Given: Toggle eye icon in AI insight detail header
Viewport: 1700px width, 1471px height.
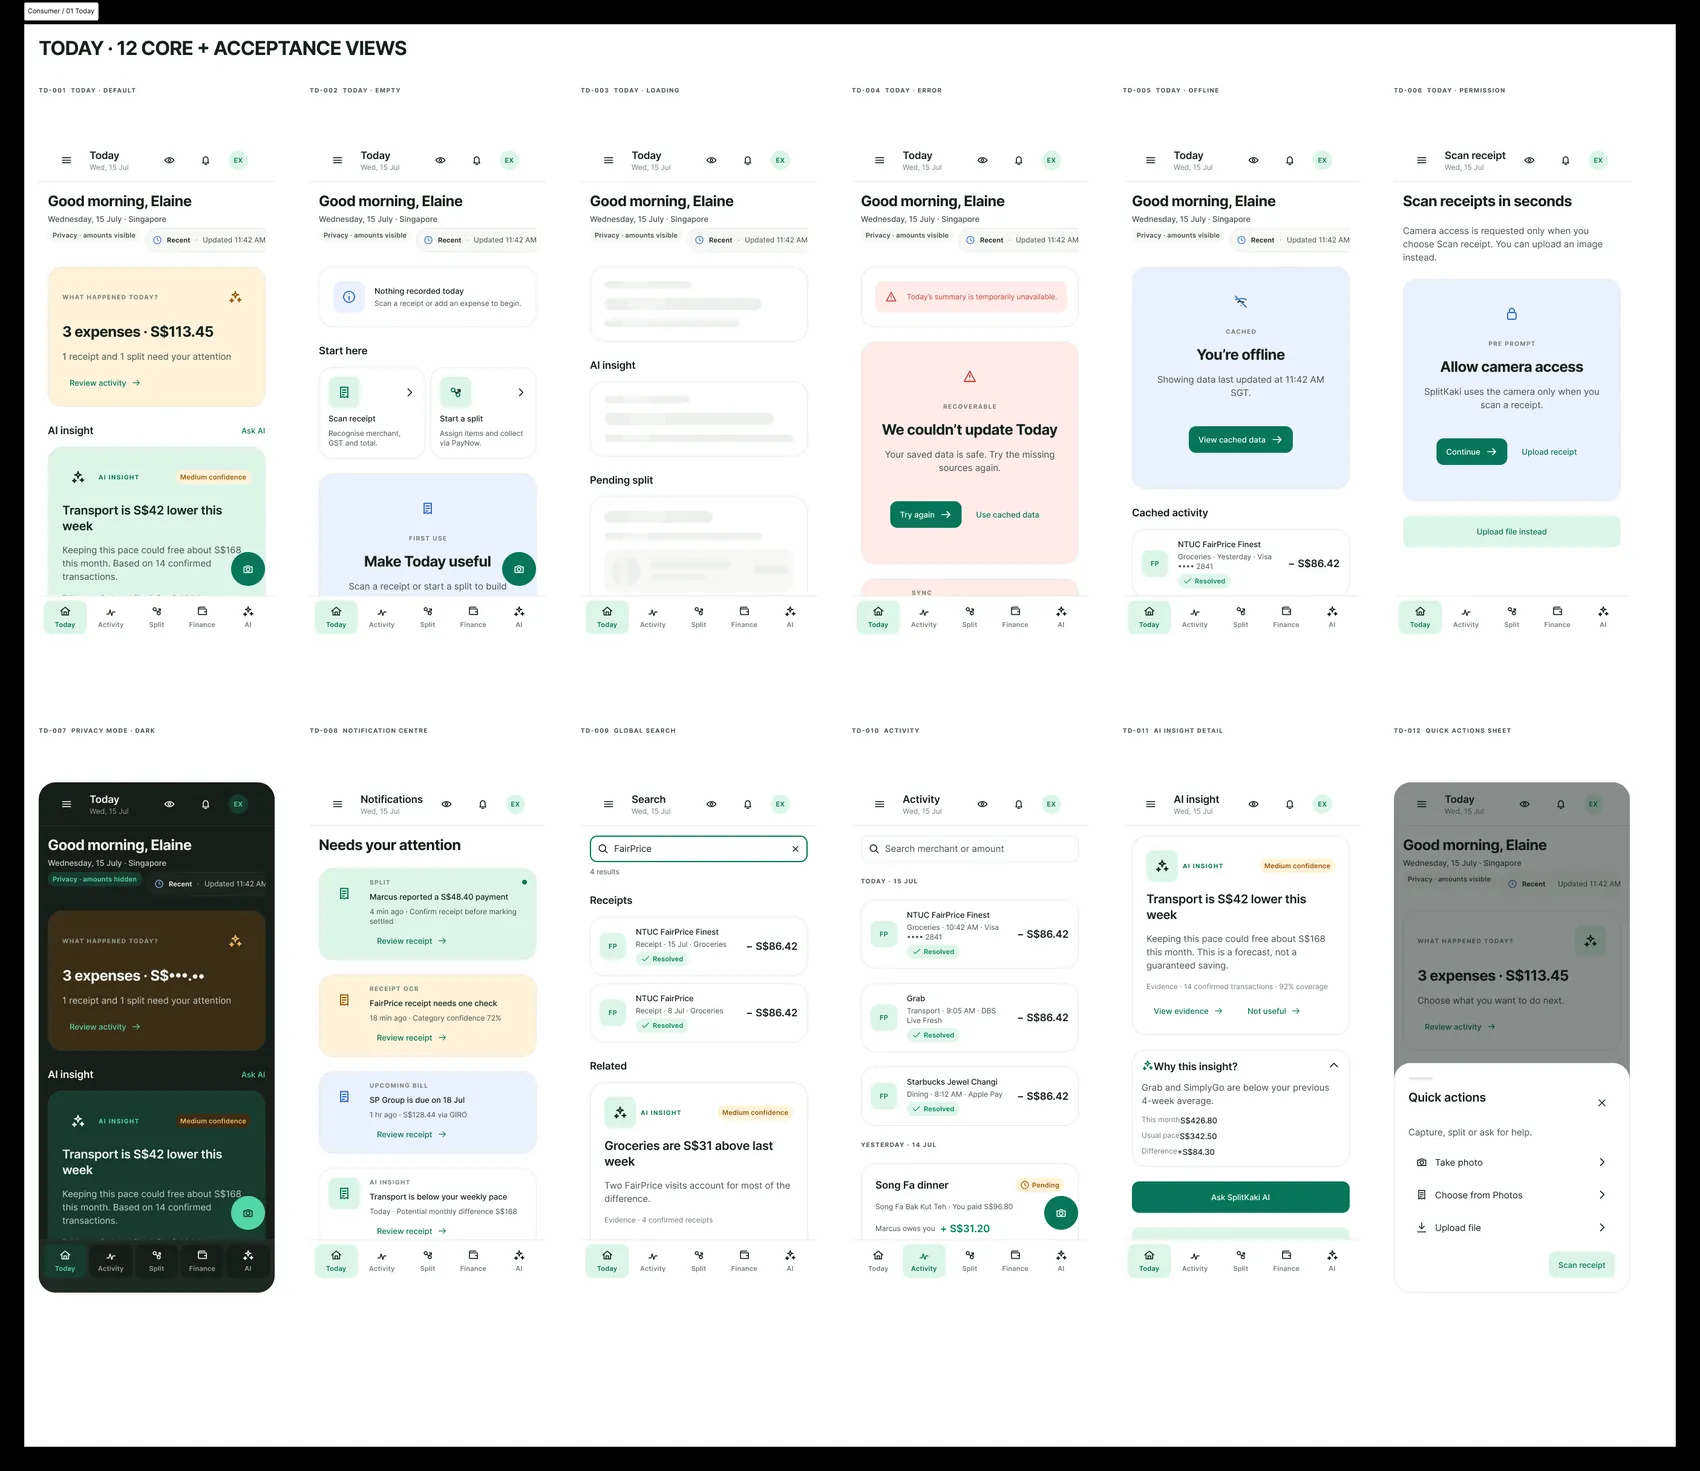Looking at the screenshot, I should 1253,804.
